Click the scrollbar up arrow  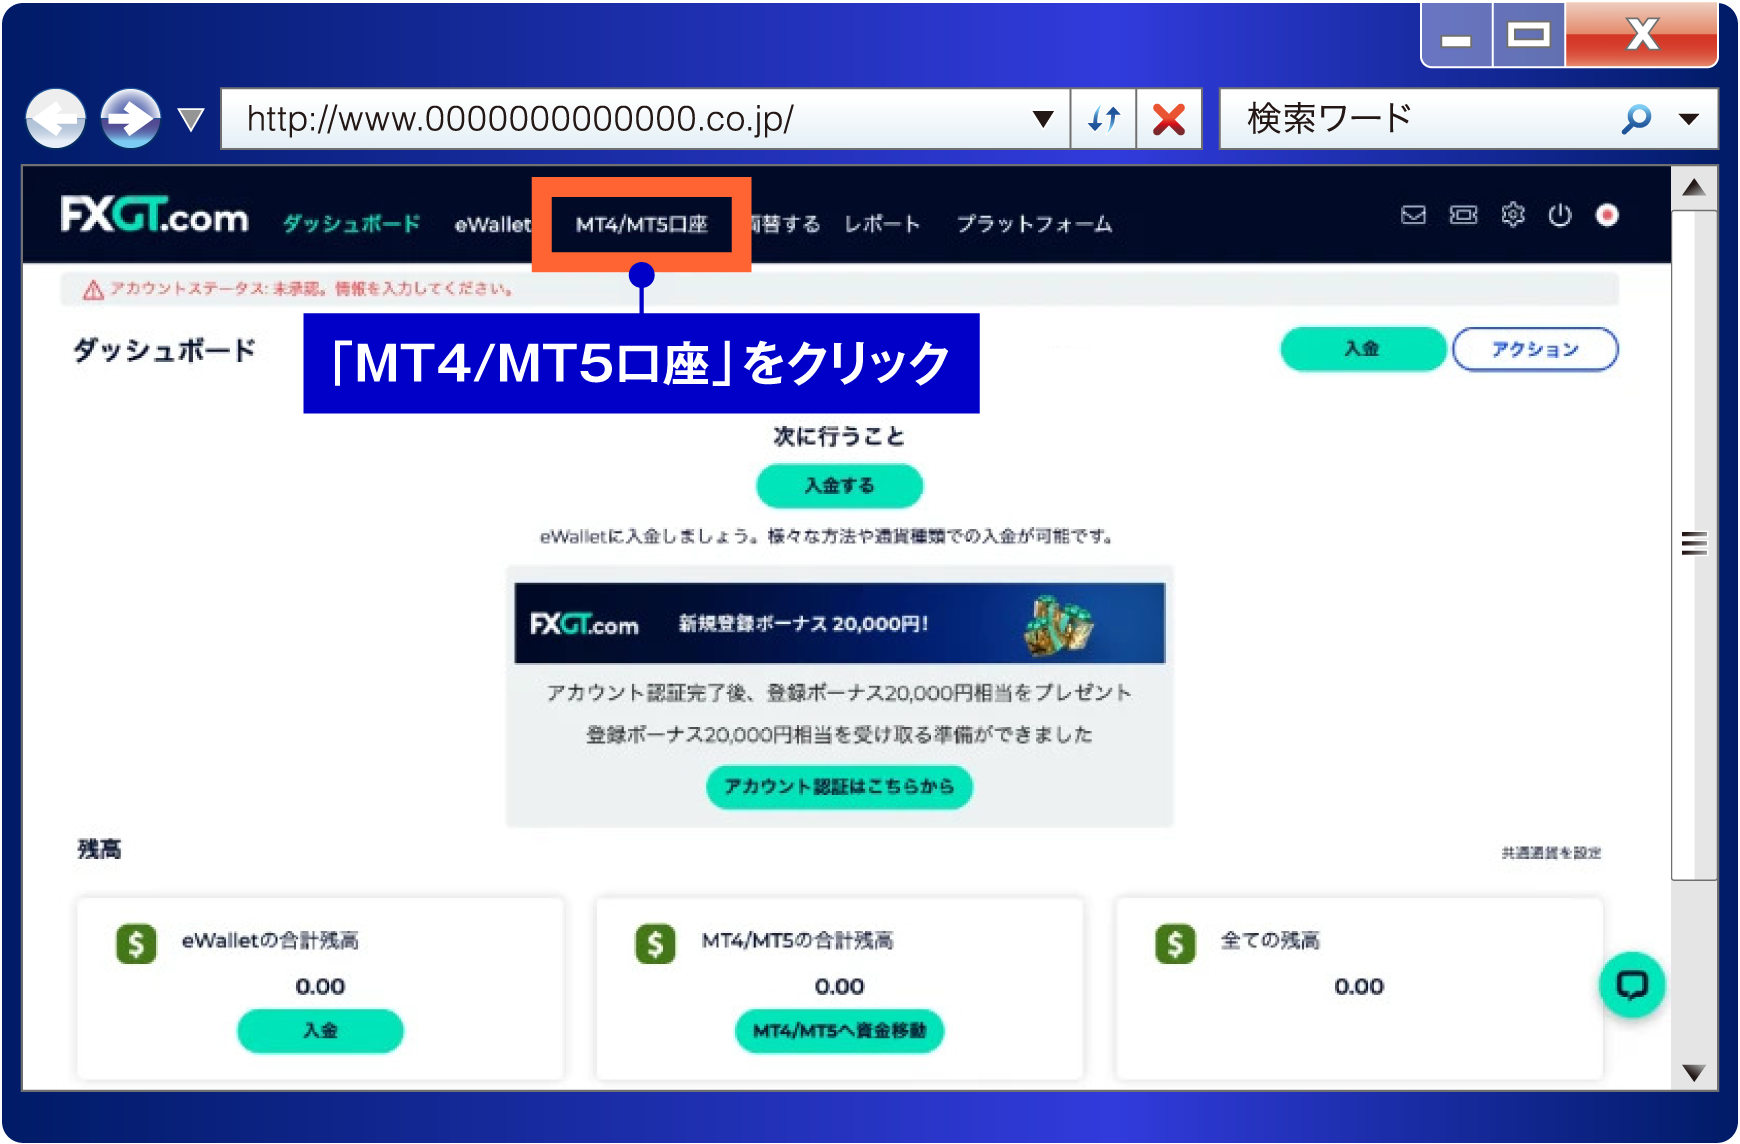tap(1694, 188)
